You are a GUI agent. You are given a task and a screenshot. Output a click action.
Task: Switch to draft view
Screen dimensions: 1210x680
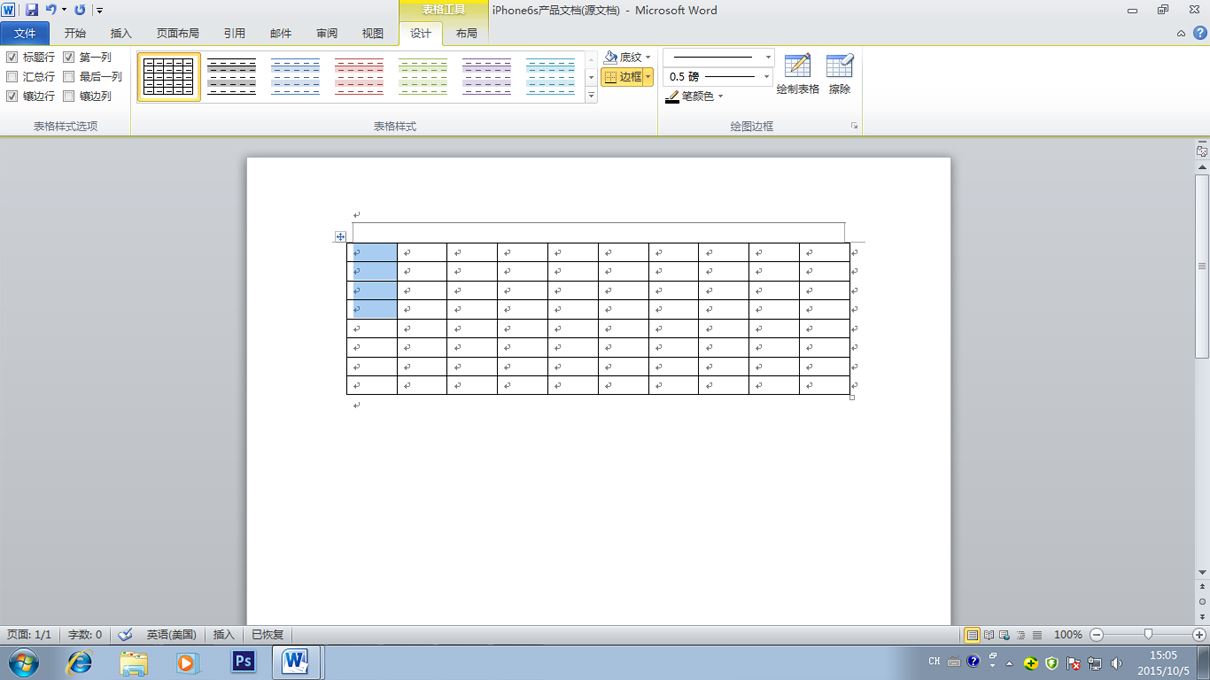[1037, 635]
